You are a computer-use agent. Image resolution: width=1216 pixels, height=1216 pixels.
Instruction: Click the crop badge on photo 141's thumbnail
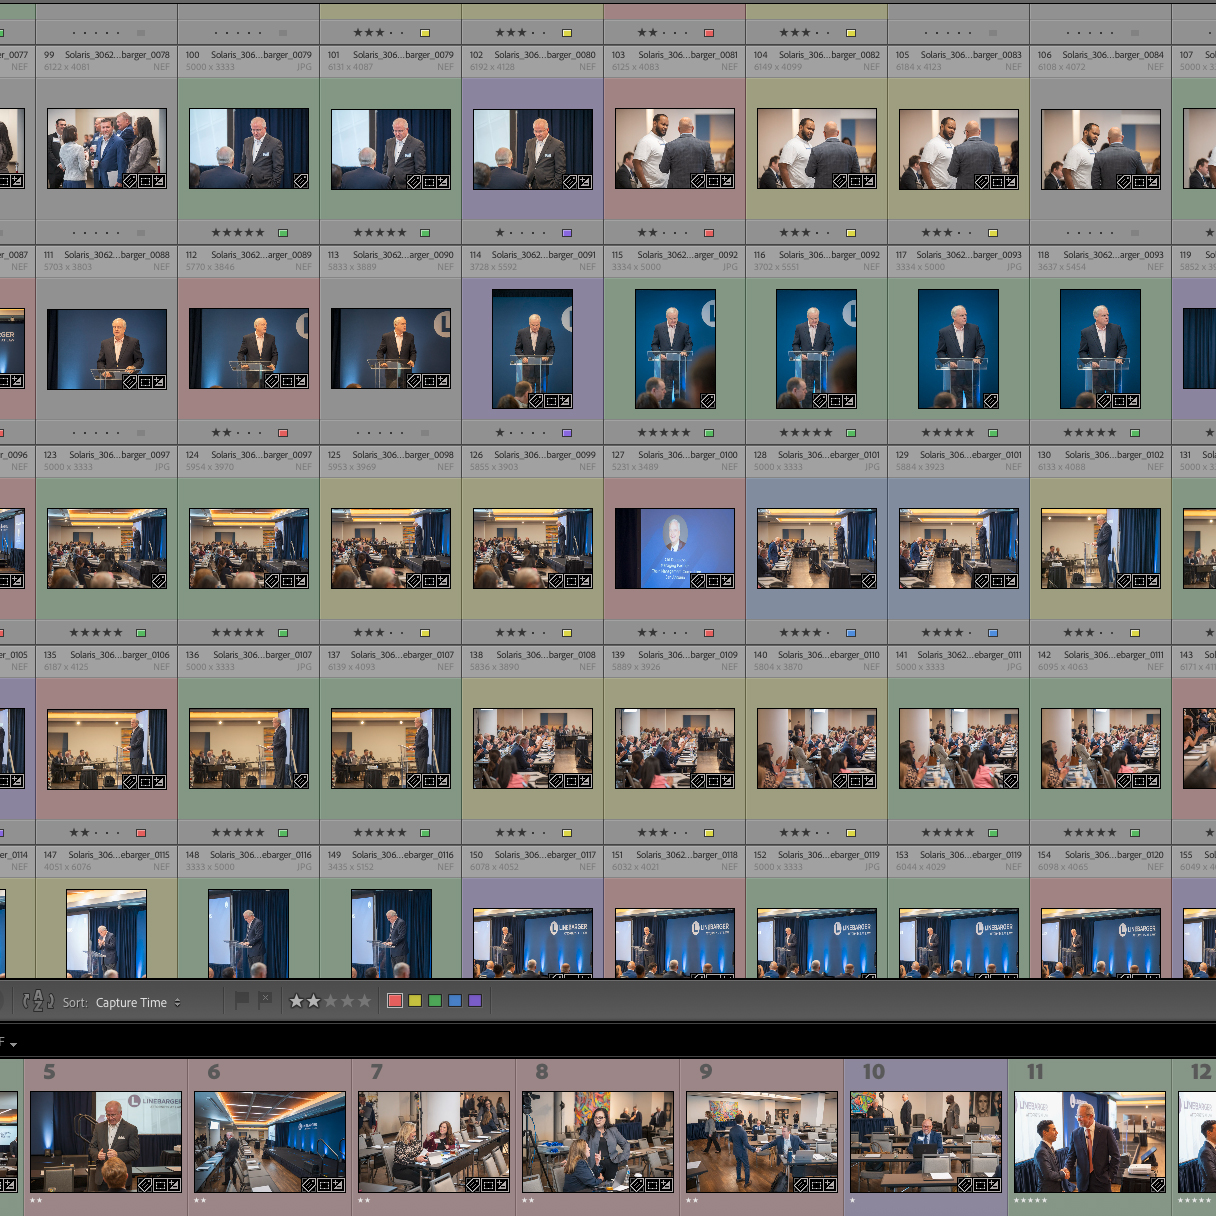click(1011, 781)
